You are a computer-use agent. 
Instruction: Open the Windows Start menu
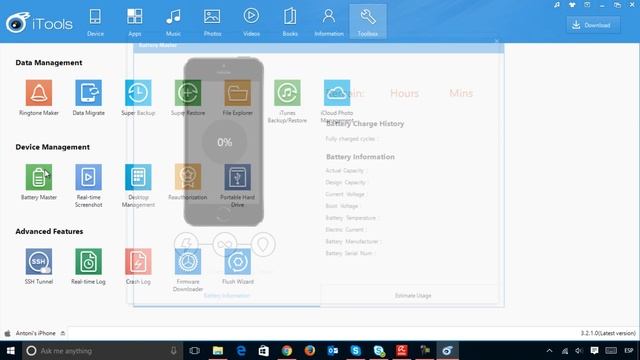coord(11,351)
